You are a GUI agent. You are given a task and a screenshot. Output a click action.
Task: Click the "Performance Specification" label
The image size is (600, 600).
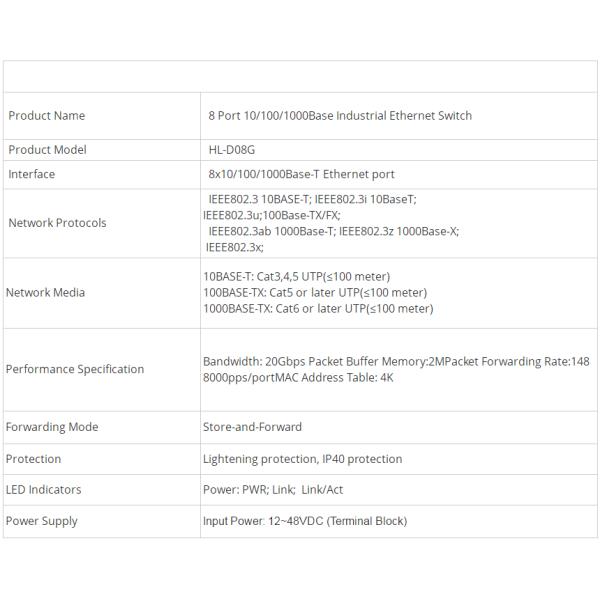(x=75, y=369)
